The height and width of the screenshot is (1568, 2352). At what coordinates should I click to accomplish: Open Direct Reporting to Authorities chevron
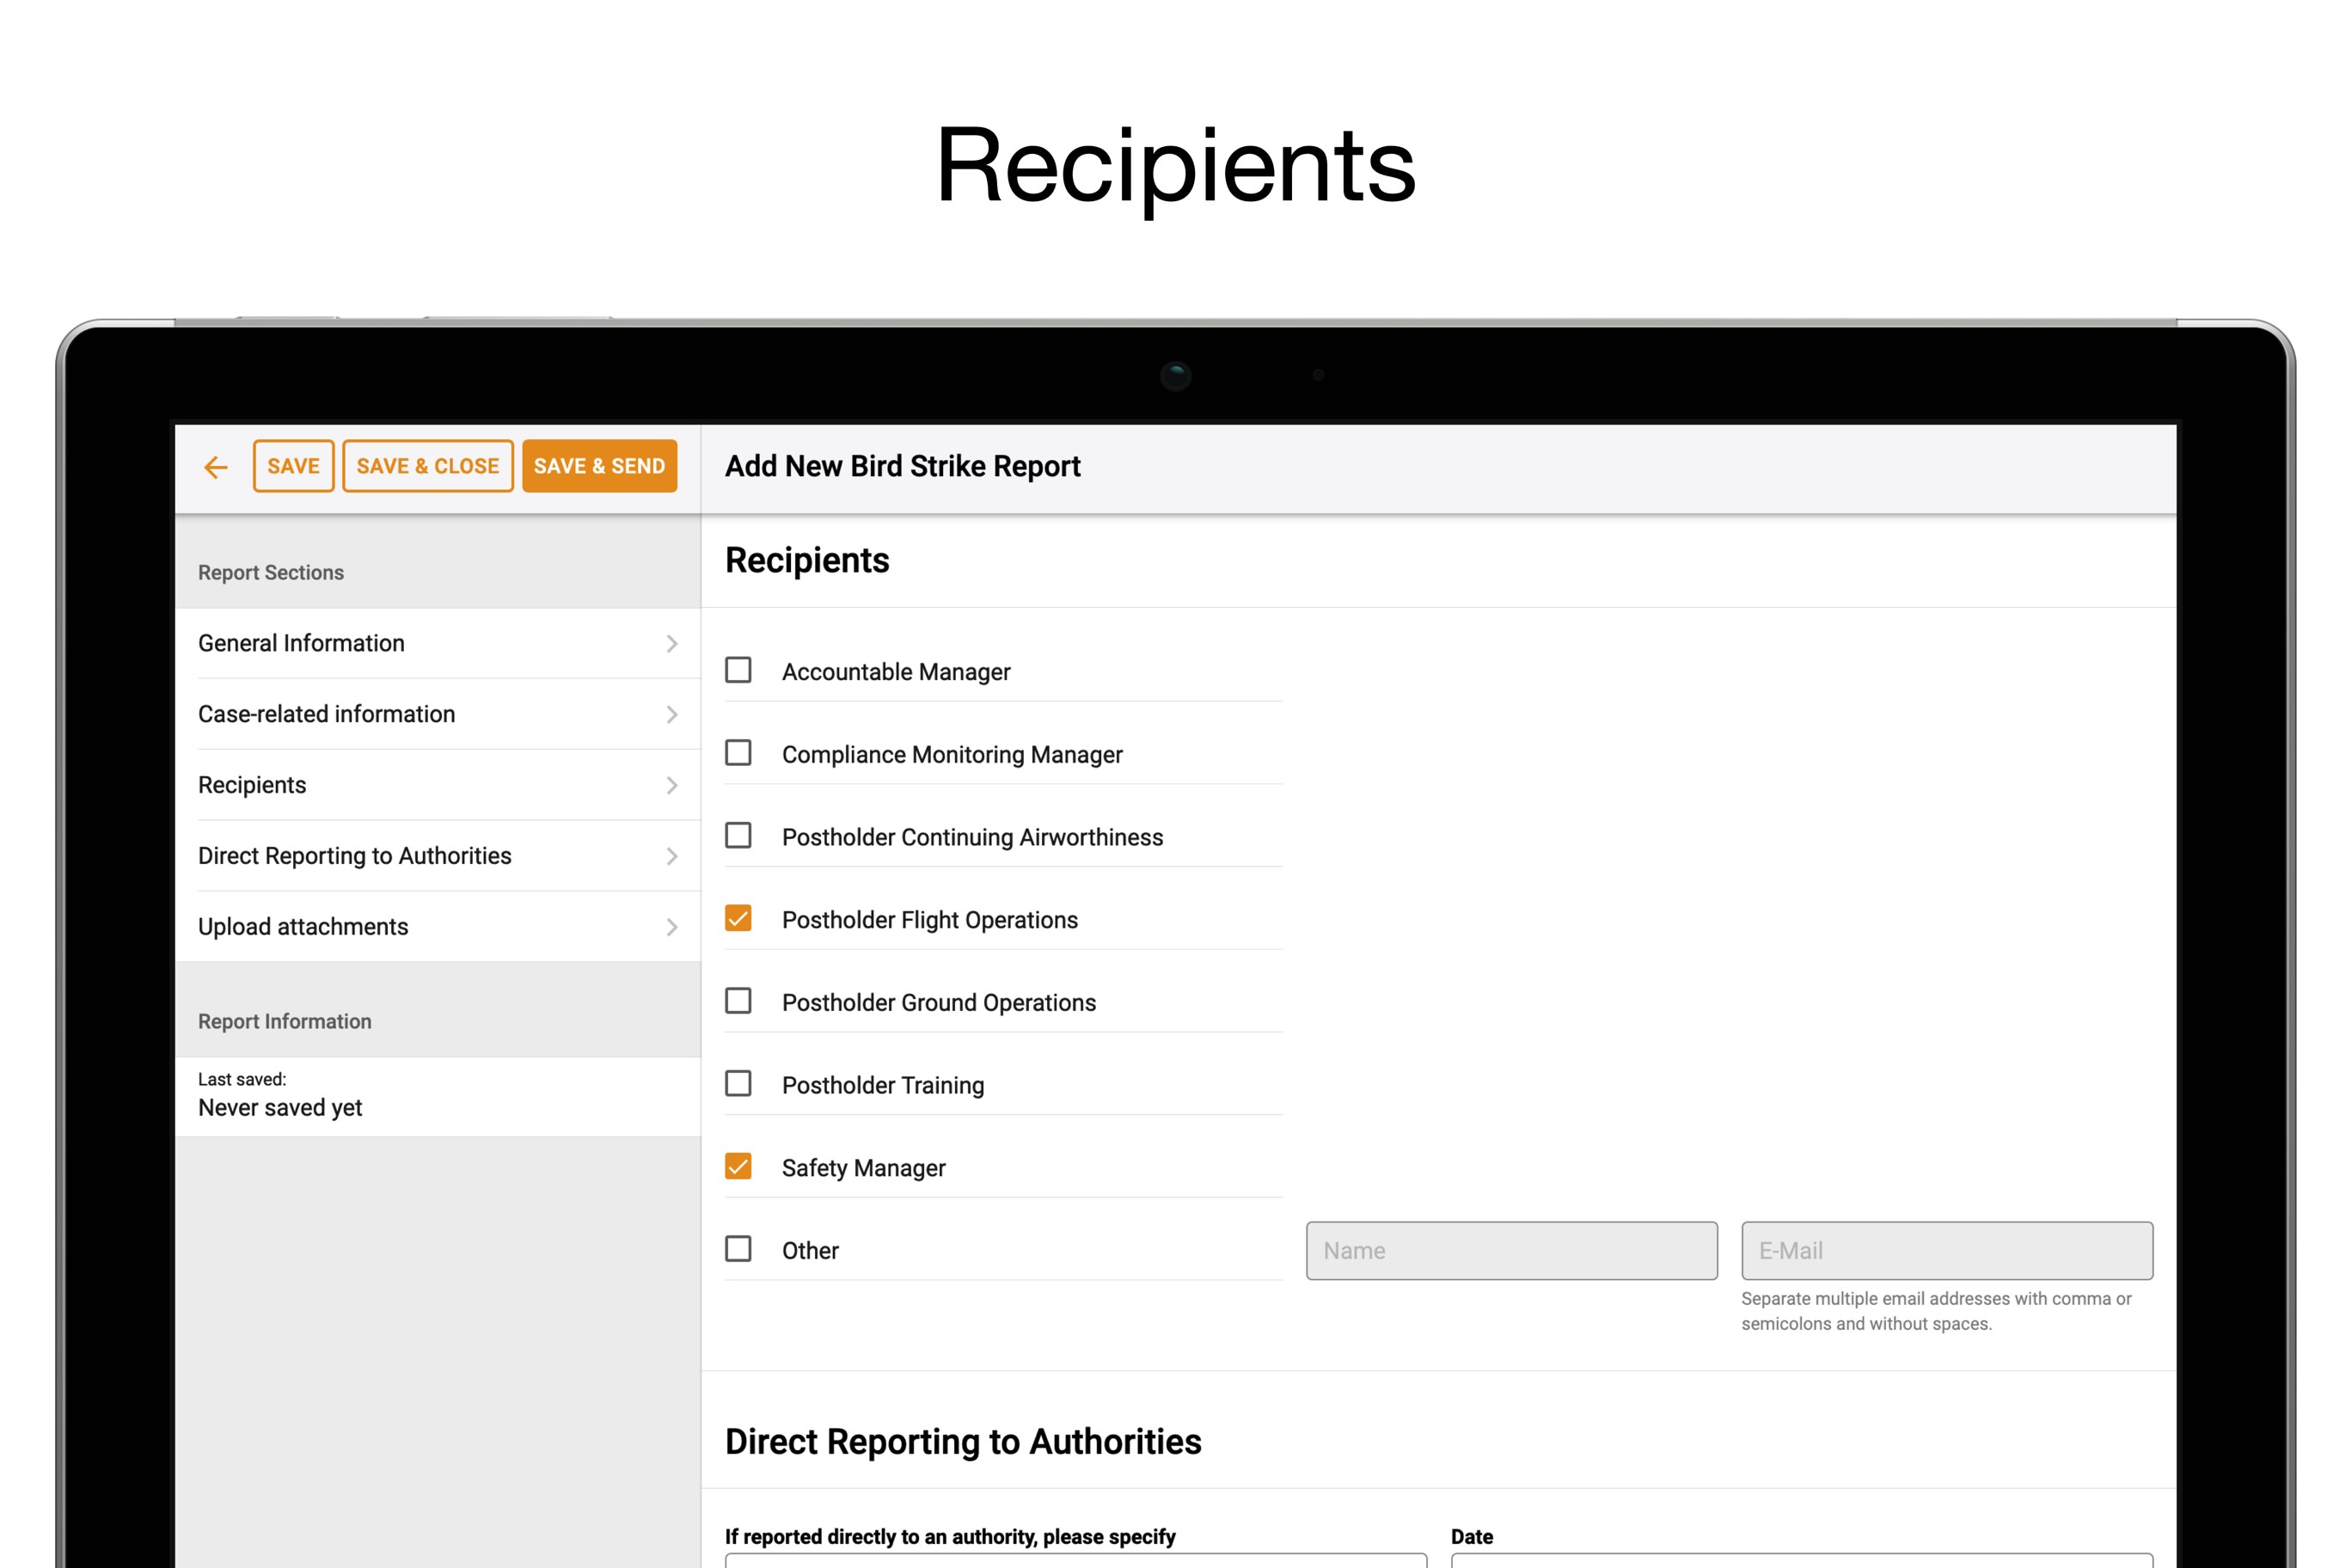[x=672, y=857]
